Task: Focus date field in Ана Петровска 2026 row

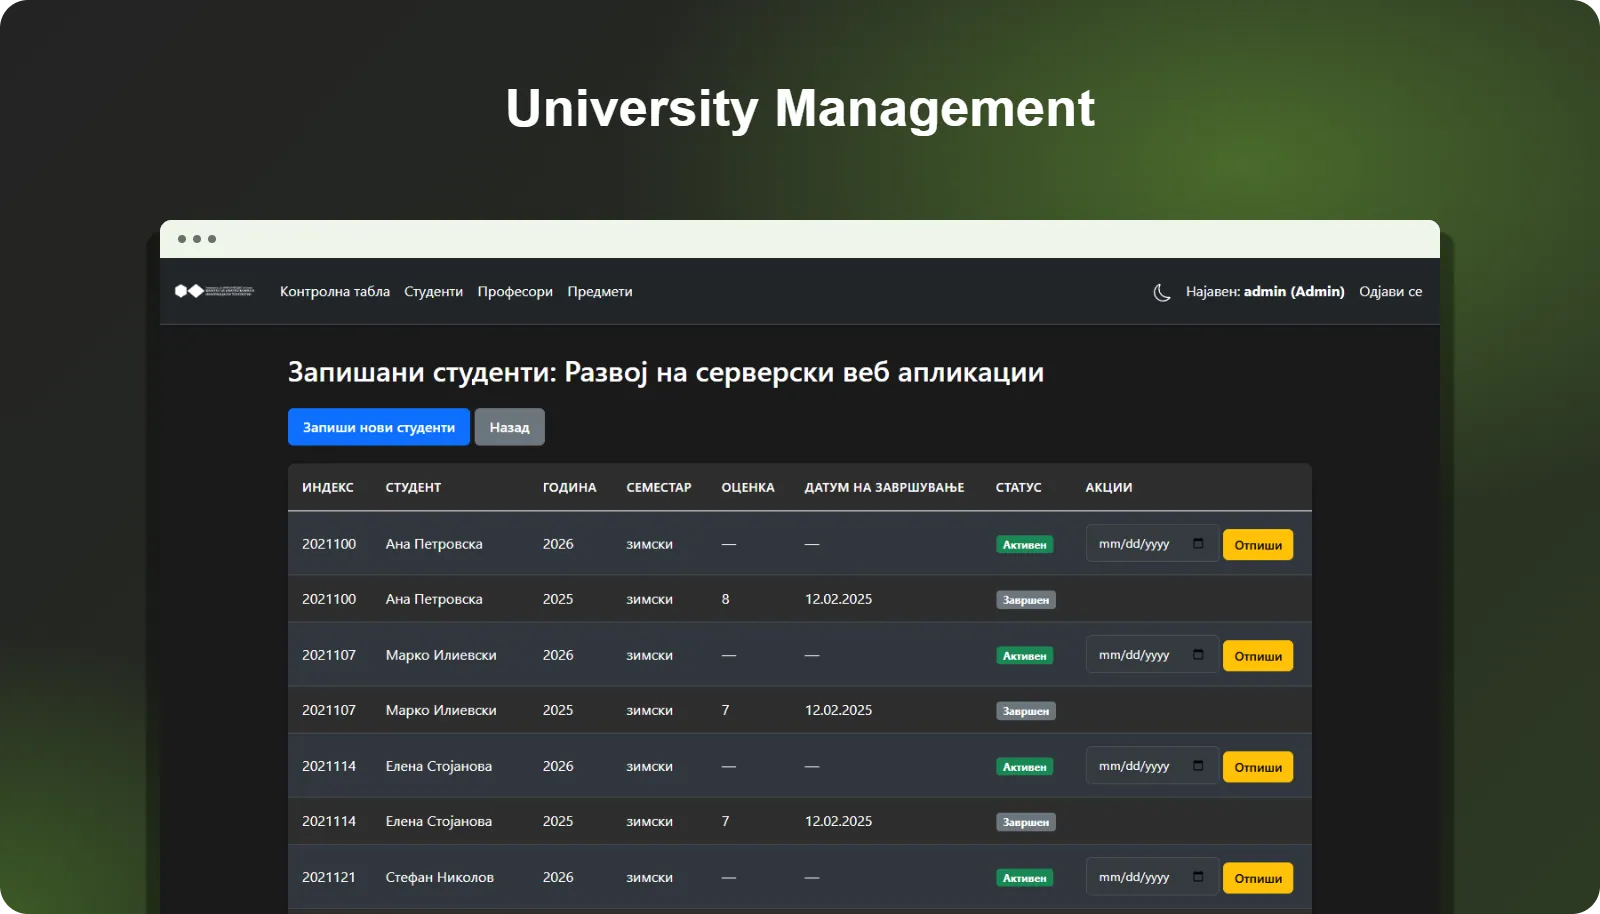Action: [x=1152, y=543]
